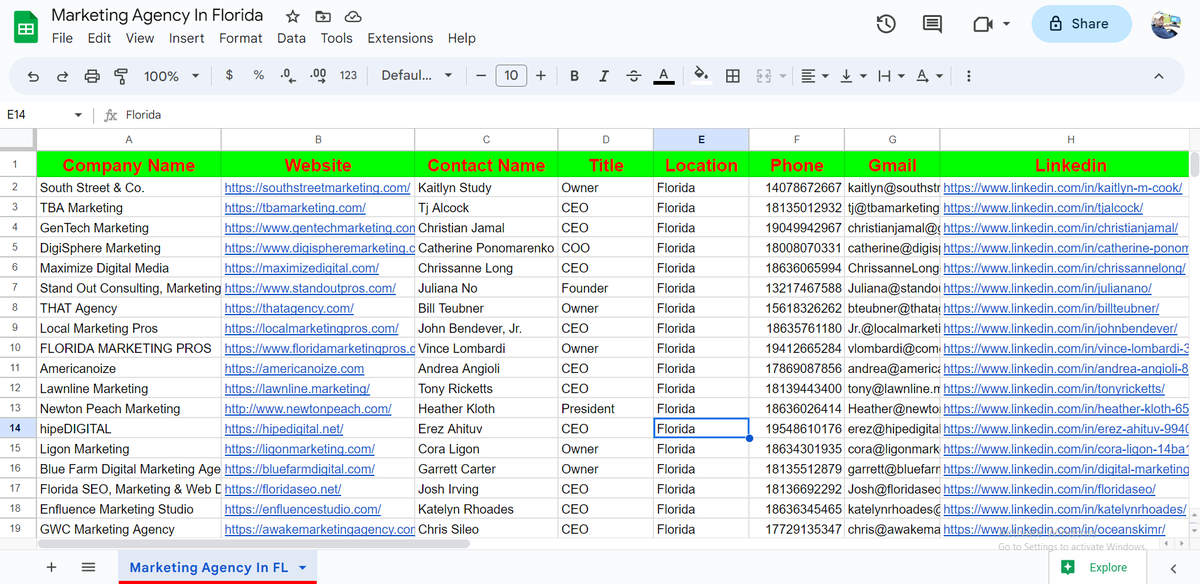Check the cloud save status icon
The height and width of the screenshot is (584, 1200).
point(352,16)
